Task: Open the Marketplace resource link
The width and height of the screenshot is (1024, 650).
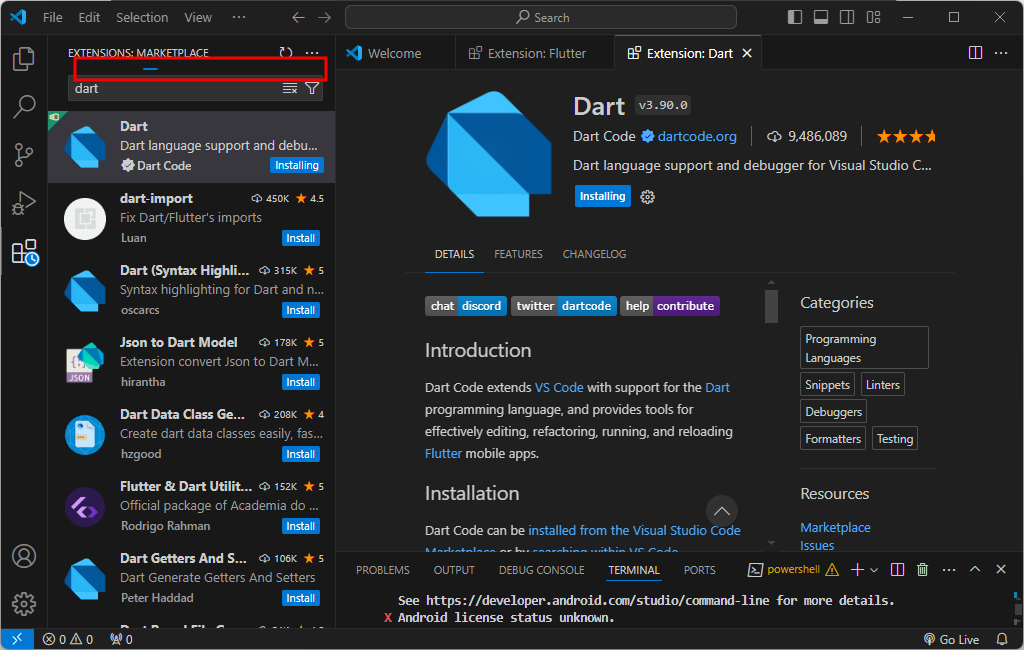Action: tap(835, 527)
